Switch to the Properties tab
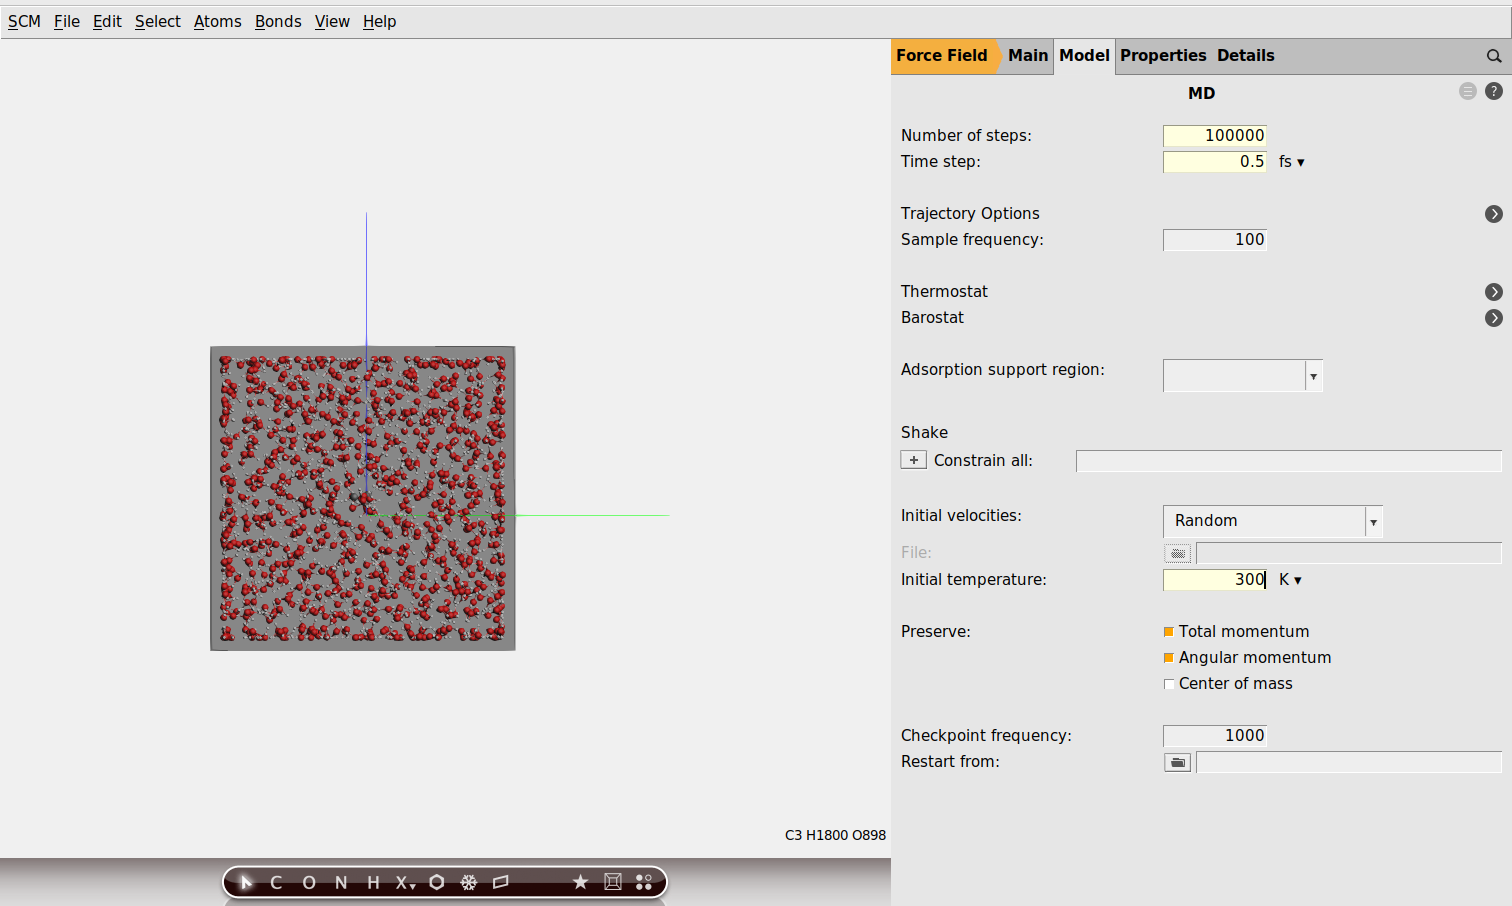The height and width of the screenshot is (906, 1512). coord(1163,55)
